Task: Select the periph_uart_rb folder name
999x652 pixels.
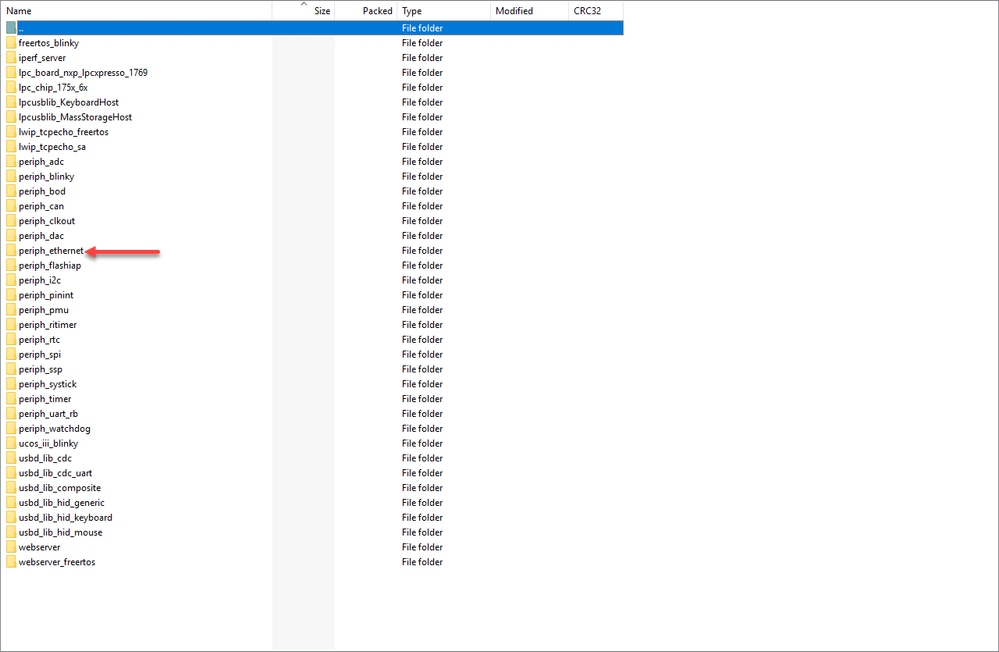Action: (x=48, y=414)
